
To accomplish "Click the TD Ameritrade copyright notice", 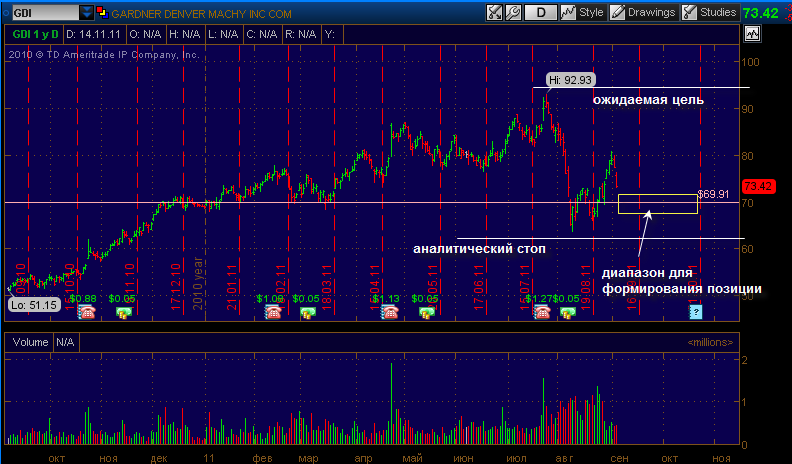I will pos(104,55).
